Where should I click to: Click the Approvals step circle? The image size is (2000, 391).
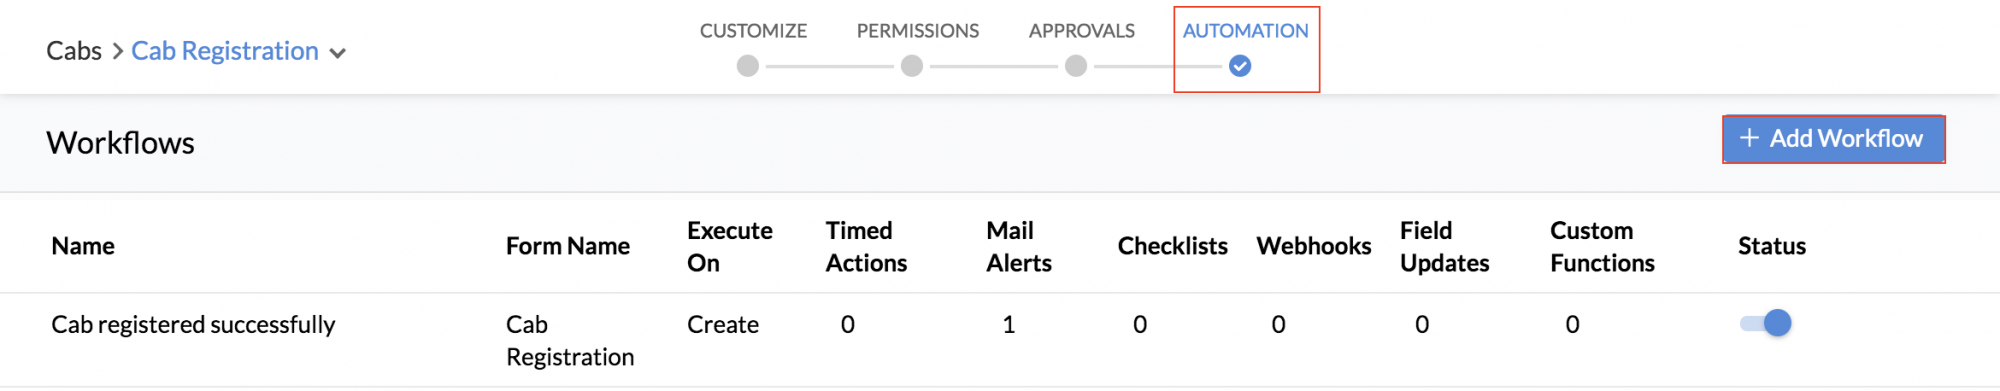pos(1075,66)
